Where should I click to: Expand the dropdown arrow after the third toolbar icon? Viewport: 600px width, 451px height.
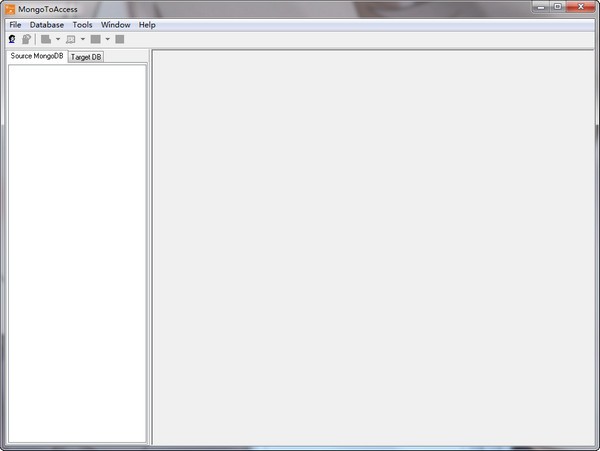(x=58, y=39)
